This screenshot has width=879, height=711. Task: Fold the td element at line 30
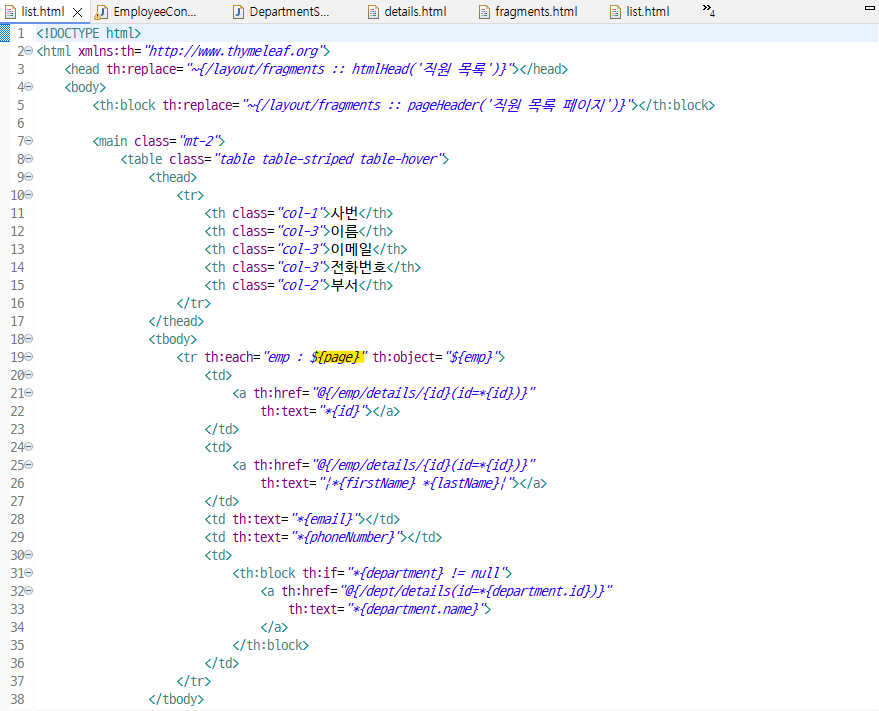pos(29,555)
